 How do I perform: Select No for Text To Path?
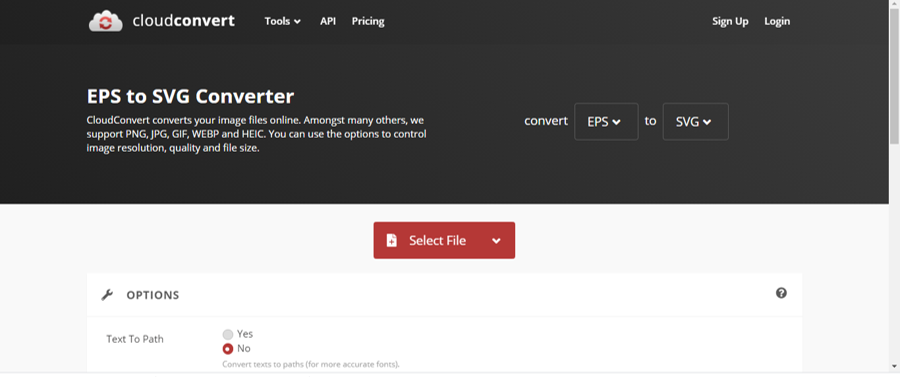[x=228, y=349]
